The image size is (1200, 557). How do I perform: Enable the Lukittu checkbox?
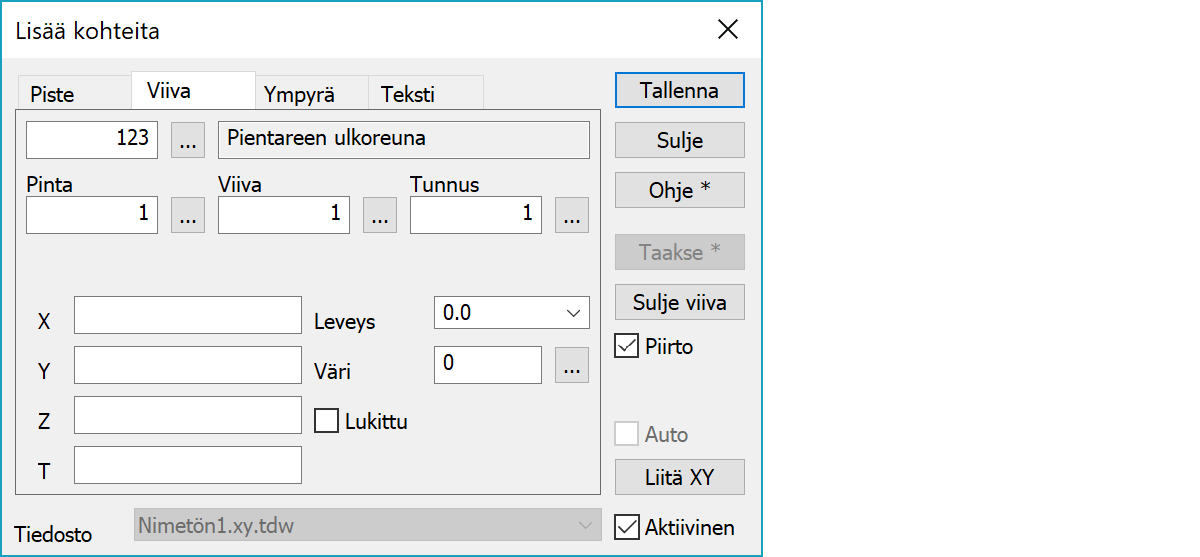coord(327,421)
